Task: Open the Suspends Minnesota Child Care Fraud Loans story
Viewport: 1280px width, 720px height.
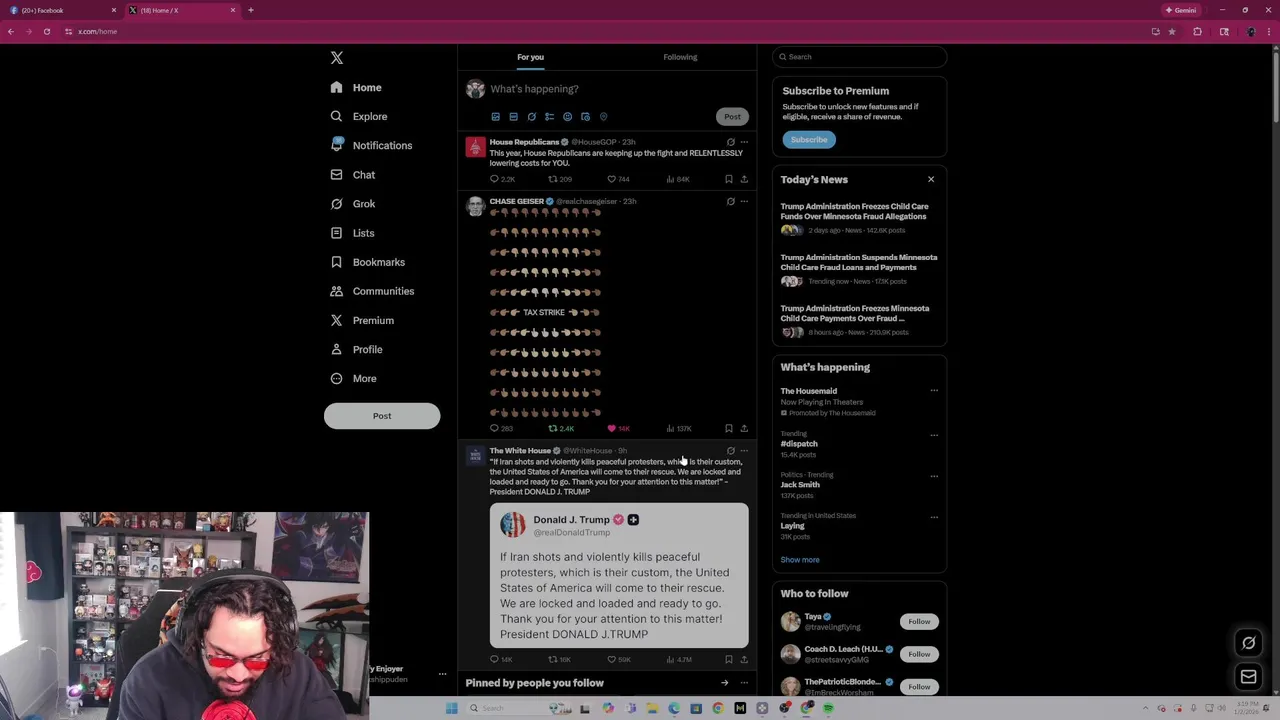Action: point(858,270)
